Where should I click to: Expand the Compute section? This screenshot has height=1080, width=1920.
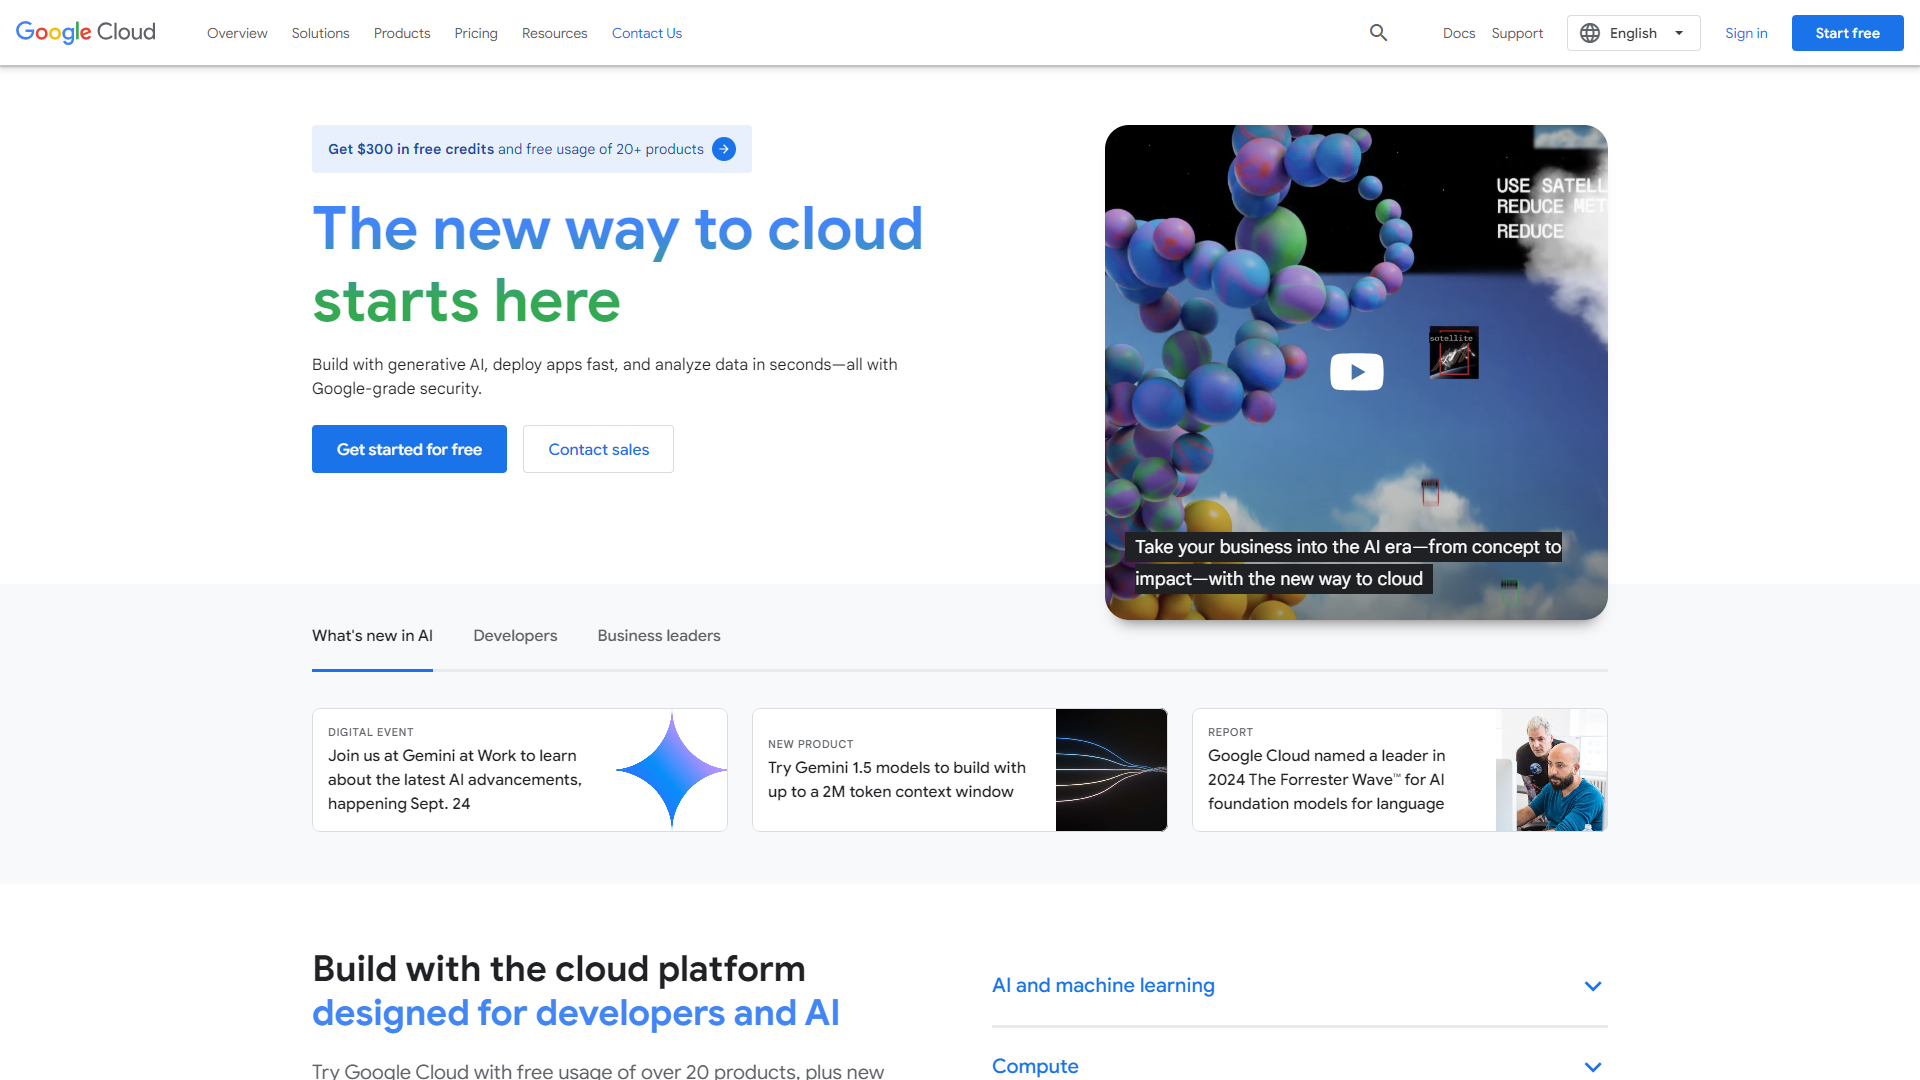tap(1592, 1065)
